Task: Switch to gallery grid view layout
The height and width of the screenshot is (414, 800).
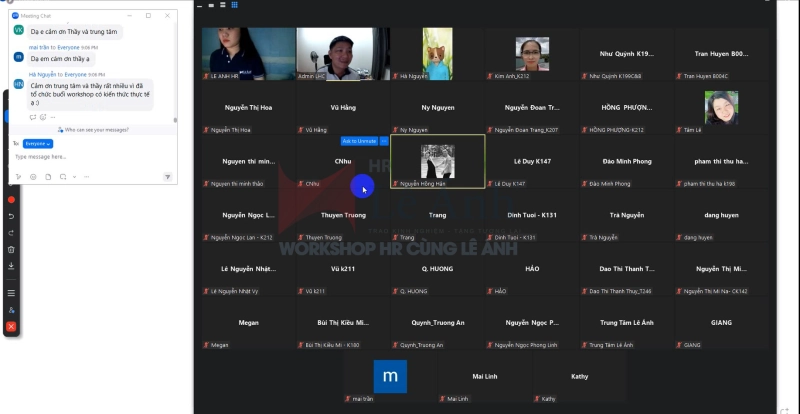Action: coord(234,5)
